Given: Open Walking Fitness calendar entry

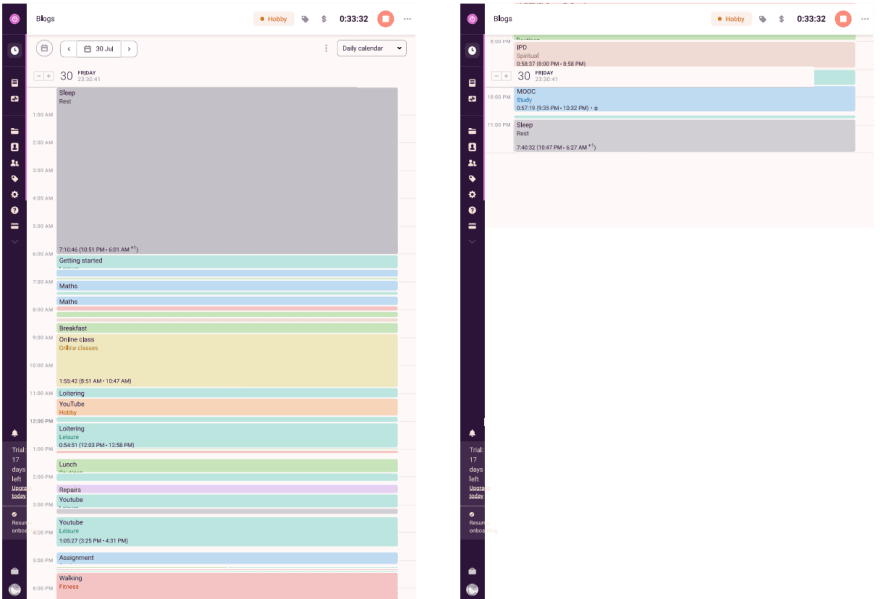Looking at the screenshot, I should (227, 586).
